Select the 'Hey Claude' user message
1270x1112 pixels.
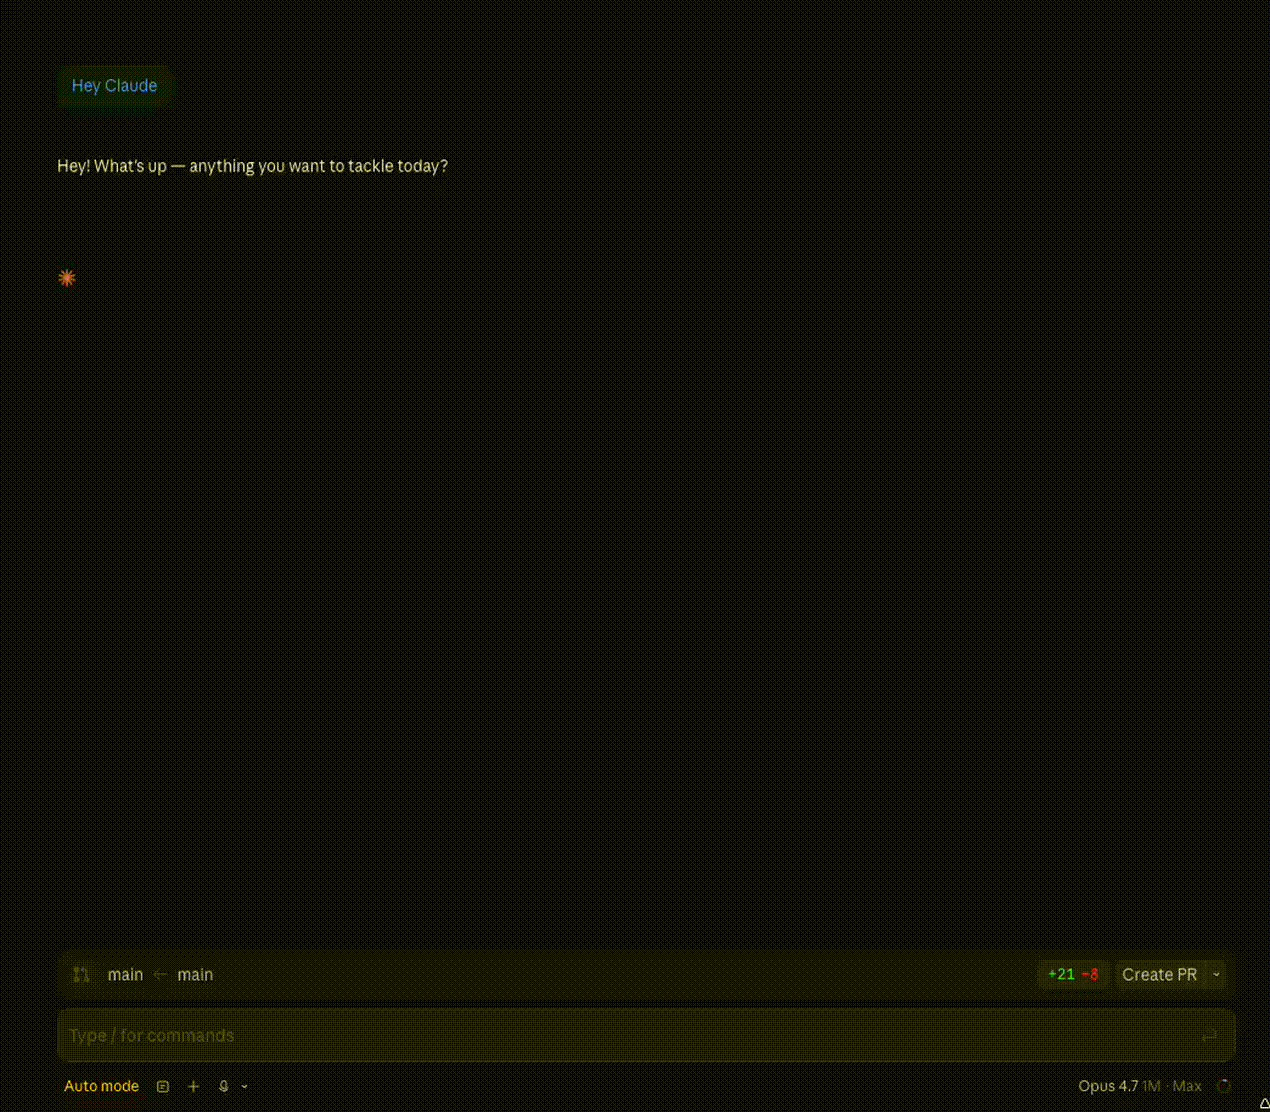point(114,86)
